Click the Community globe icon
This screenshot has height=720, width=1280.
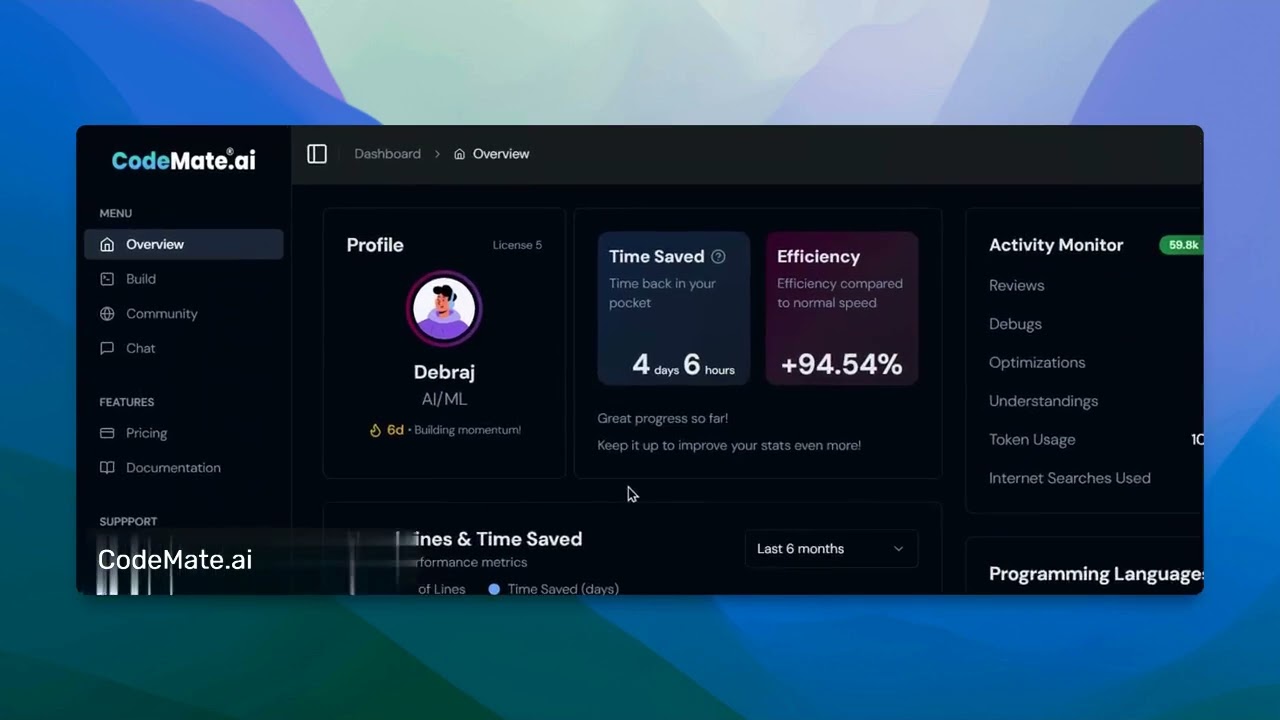(107, 314)
